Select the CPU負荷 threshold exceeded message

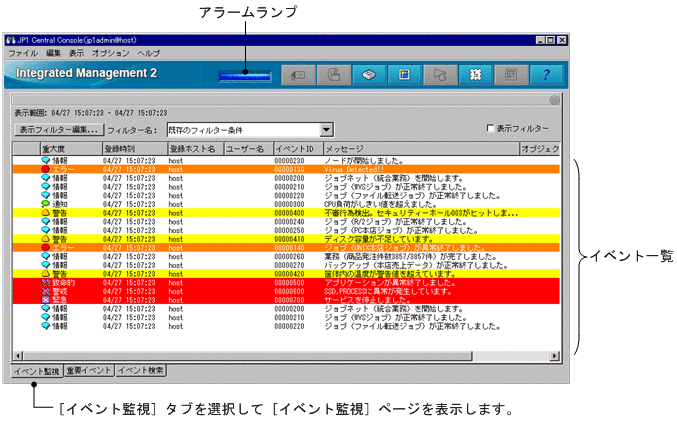point(380,204)
